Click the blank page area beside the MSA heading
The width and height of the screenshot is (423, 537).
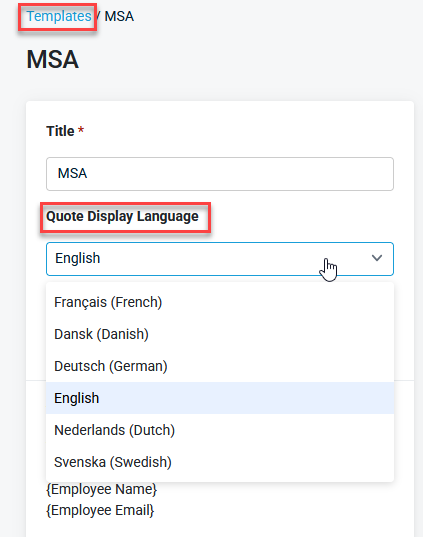(x=240, y=60)
